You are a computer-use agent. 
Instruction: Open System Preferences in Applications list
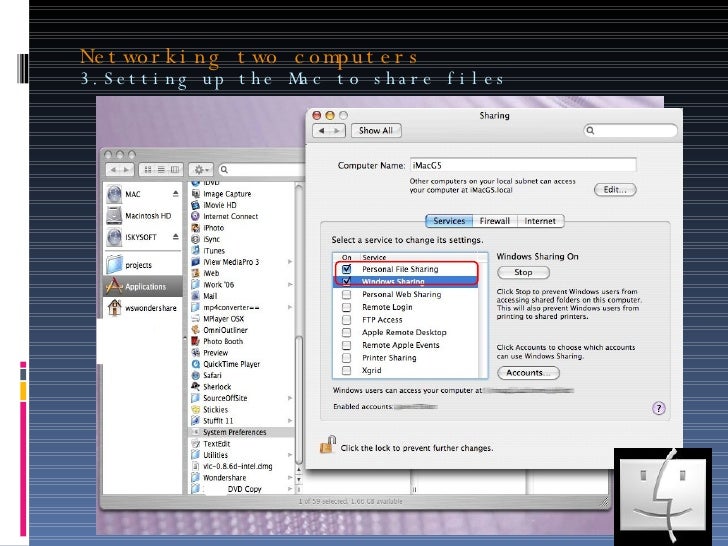(x=241, y=432)
